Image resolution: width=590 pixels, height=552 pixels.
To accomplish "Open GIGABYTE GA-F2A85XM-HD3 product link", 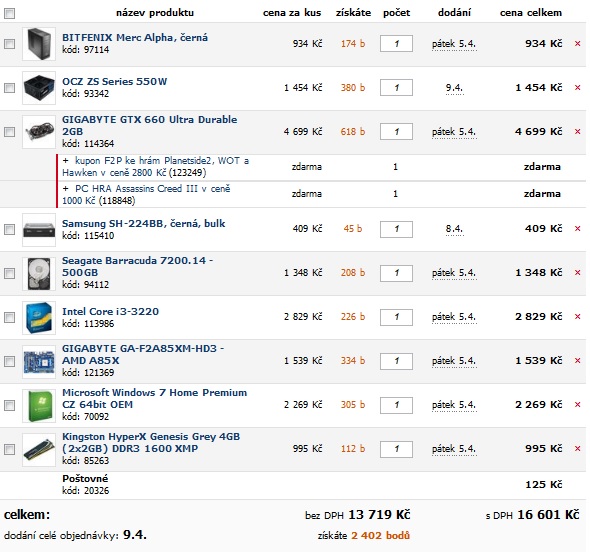I will coord(143,354).
